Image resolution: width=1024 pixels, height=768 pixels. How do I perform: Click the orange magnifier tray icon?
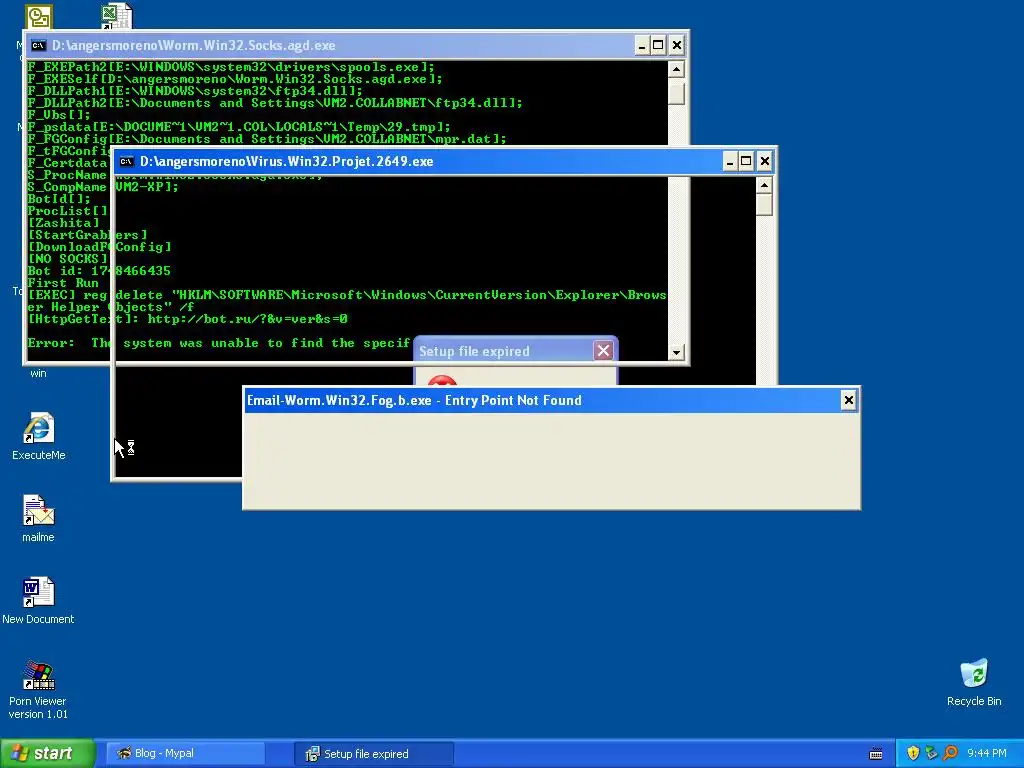950,753
